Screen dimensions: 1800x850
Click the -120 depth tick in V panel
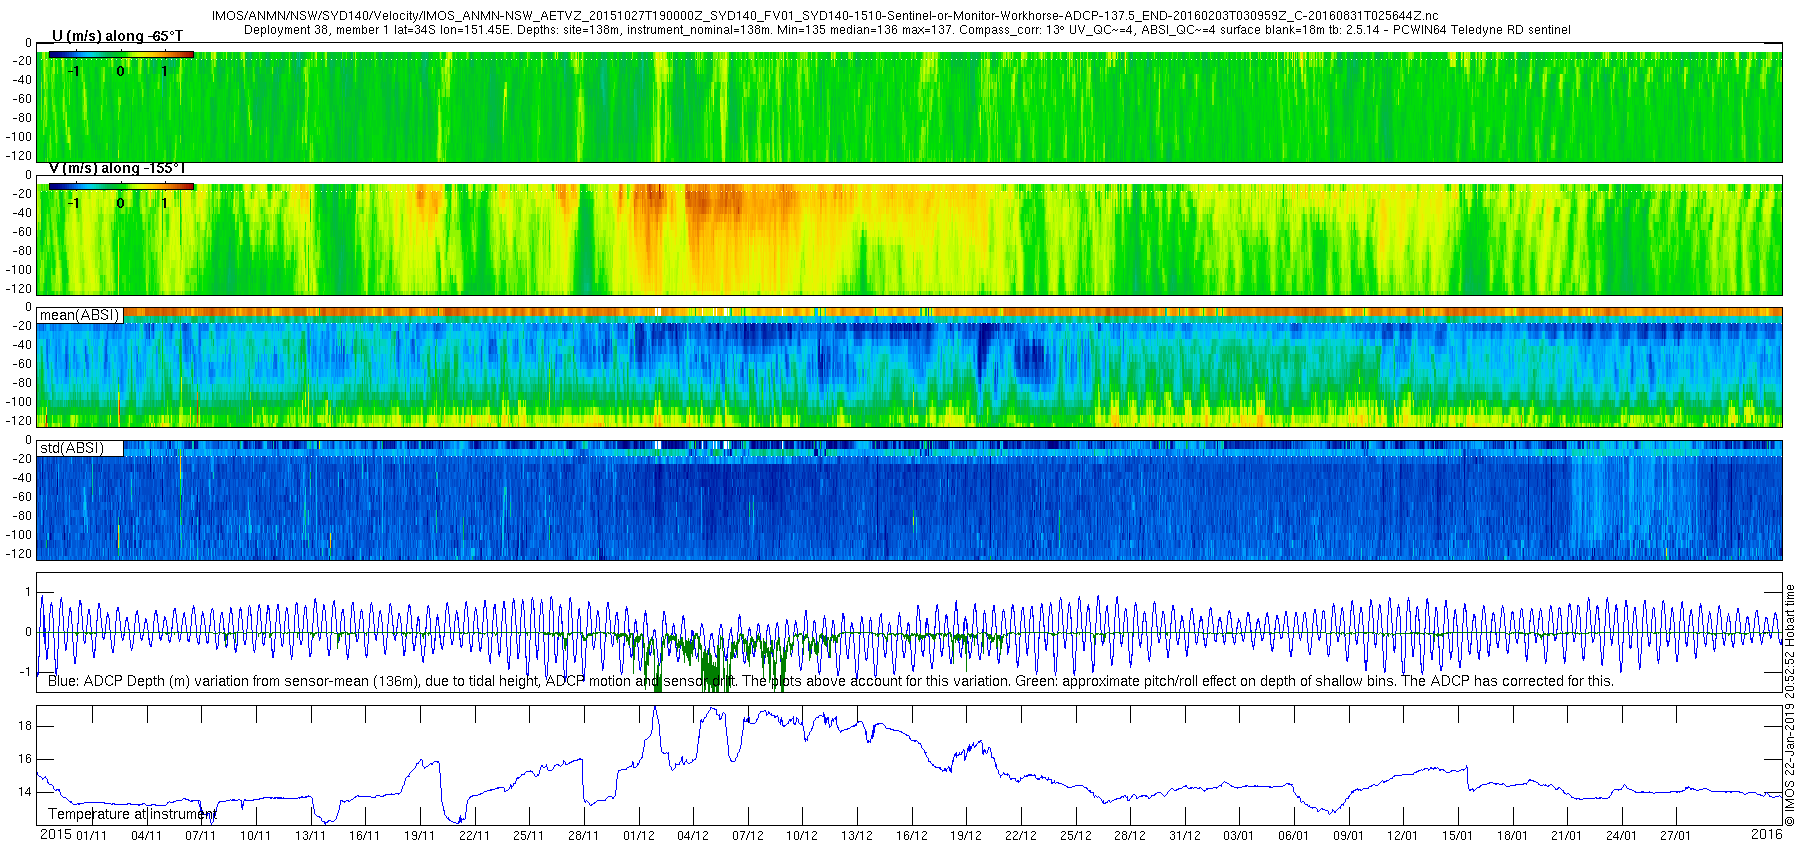18,289
